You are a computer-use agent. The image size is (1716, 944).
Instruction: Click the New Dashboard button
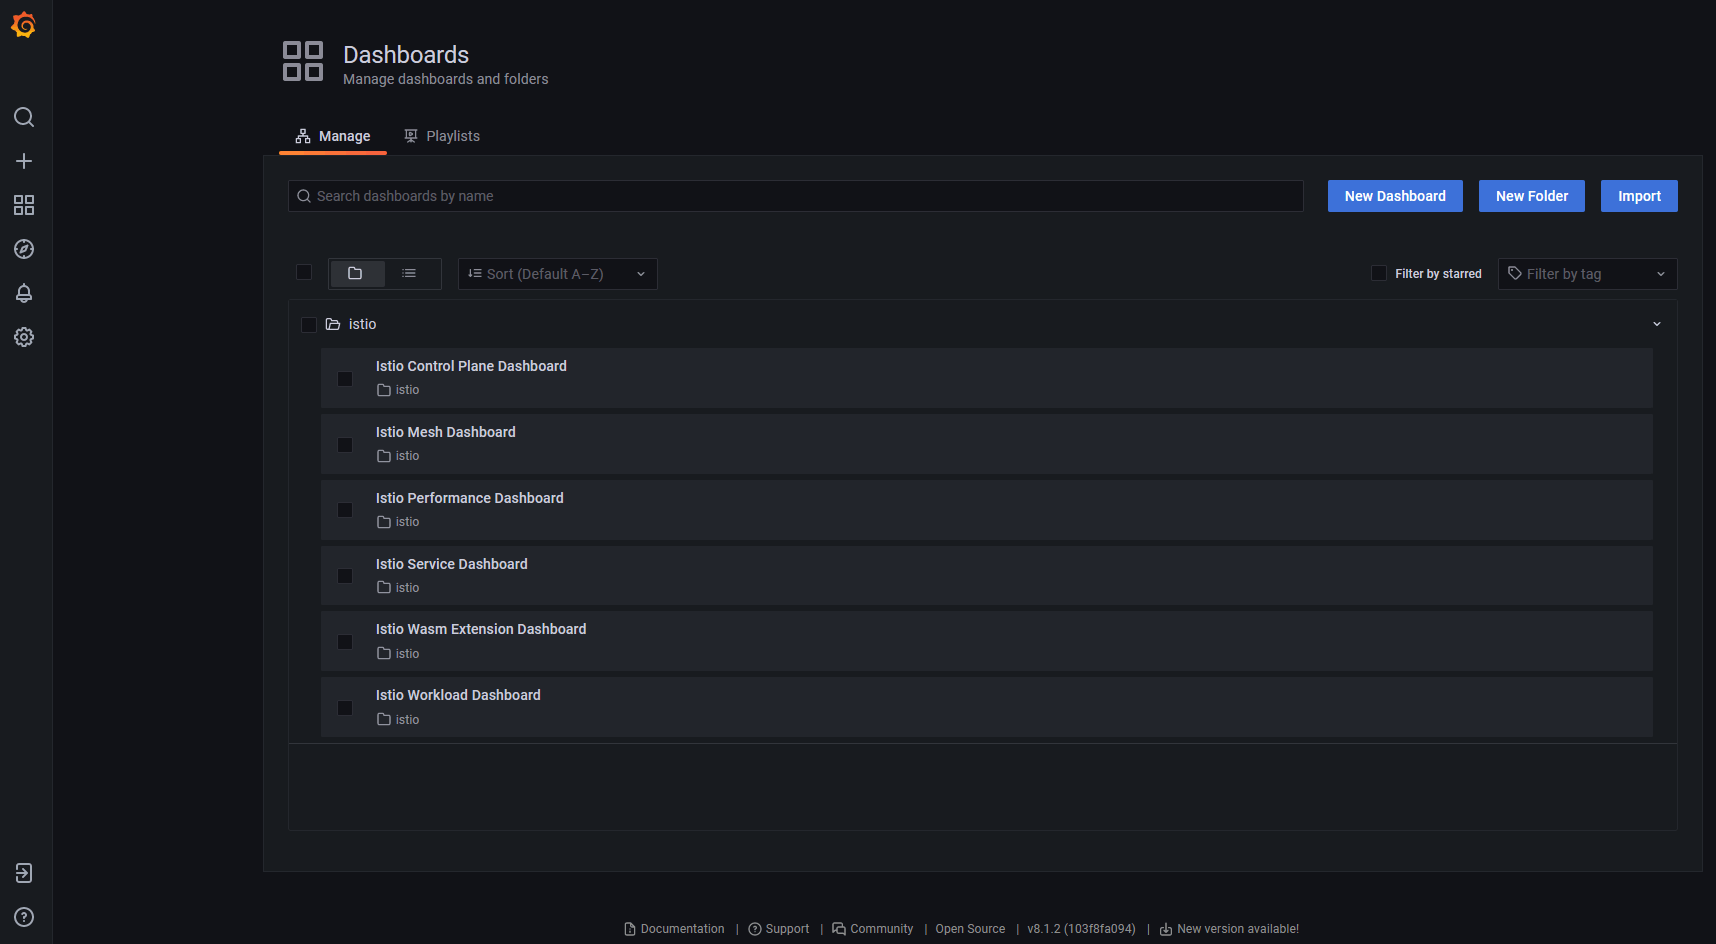(x=1395, y=196)
